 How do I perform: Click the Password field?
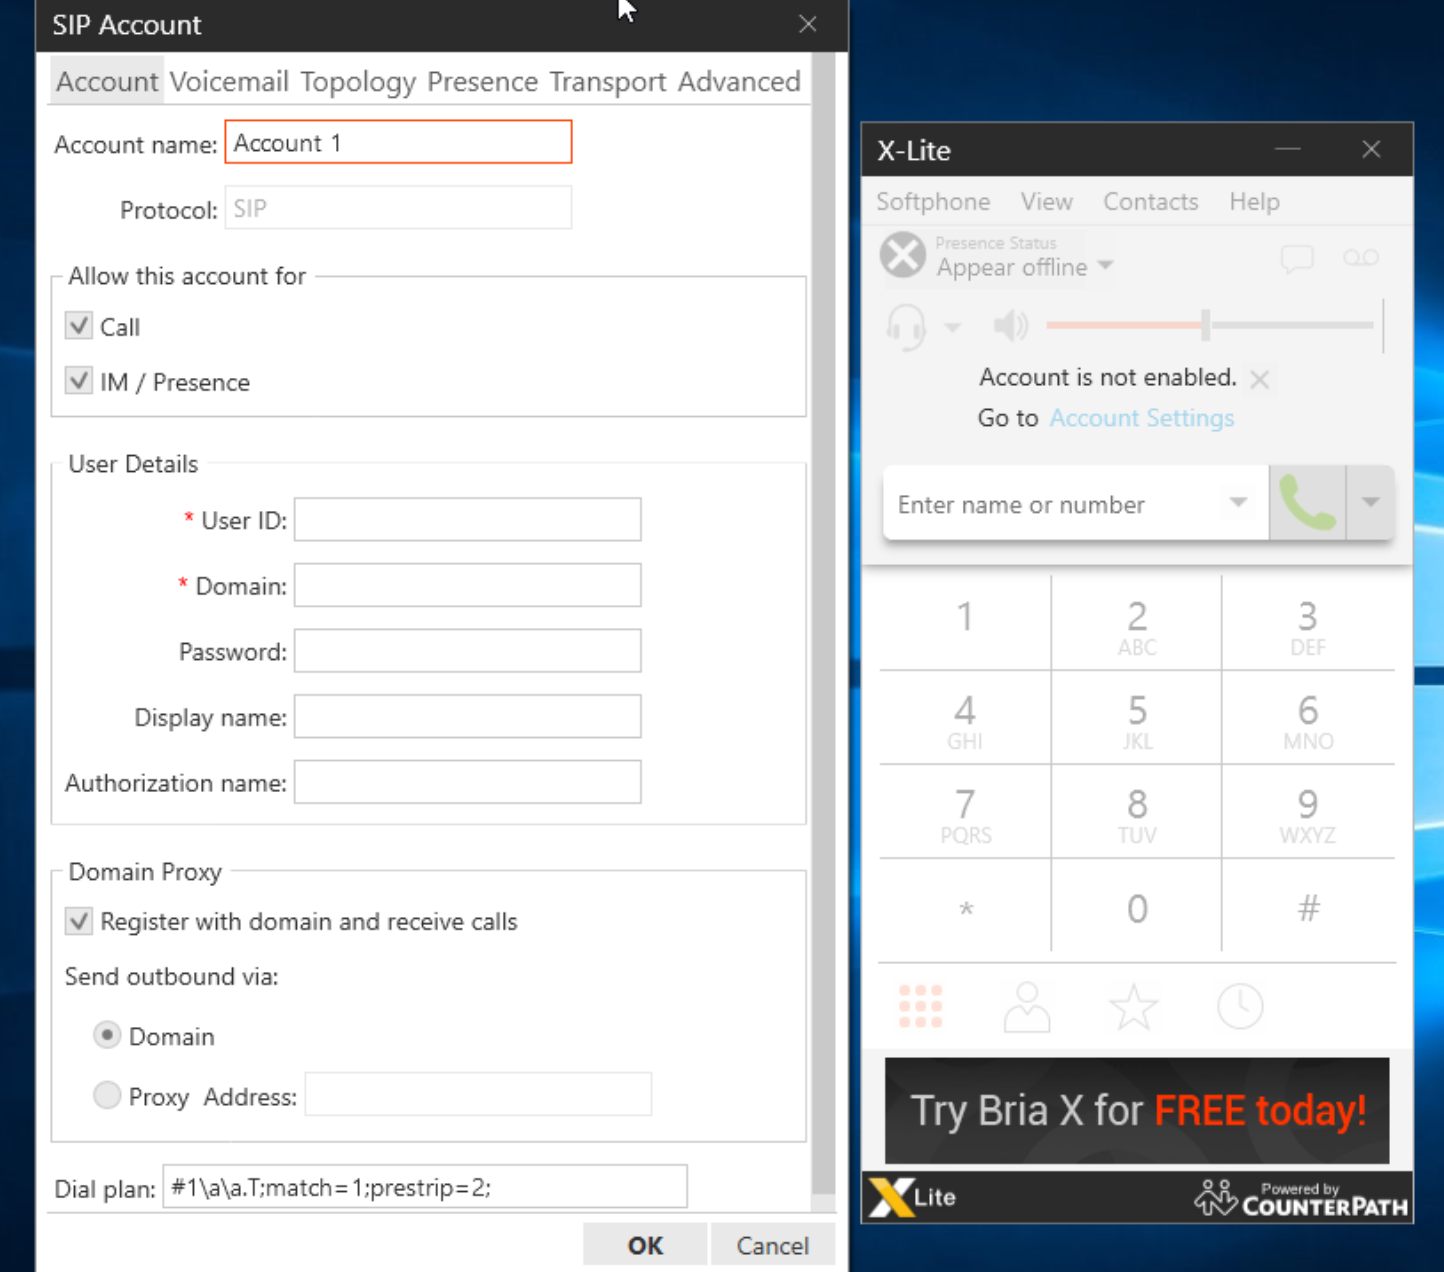coord(467,651)
